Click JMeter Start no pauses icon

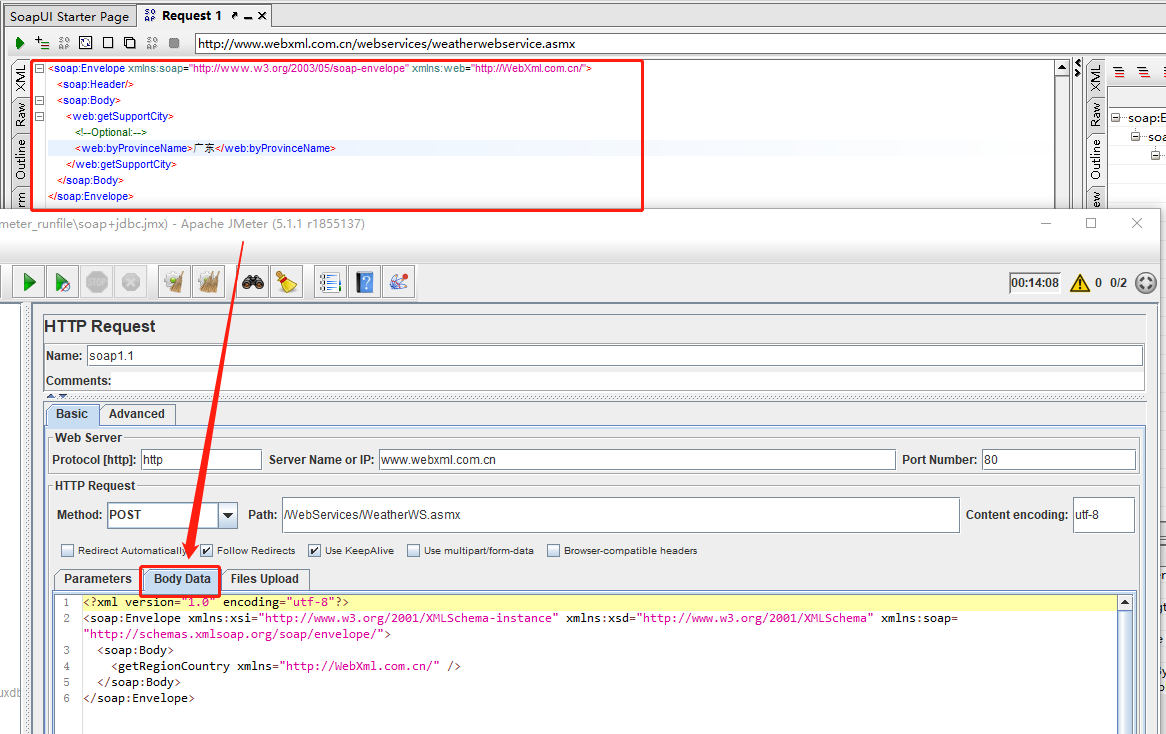tap(62, 282)
